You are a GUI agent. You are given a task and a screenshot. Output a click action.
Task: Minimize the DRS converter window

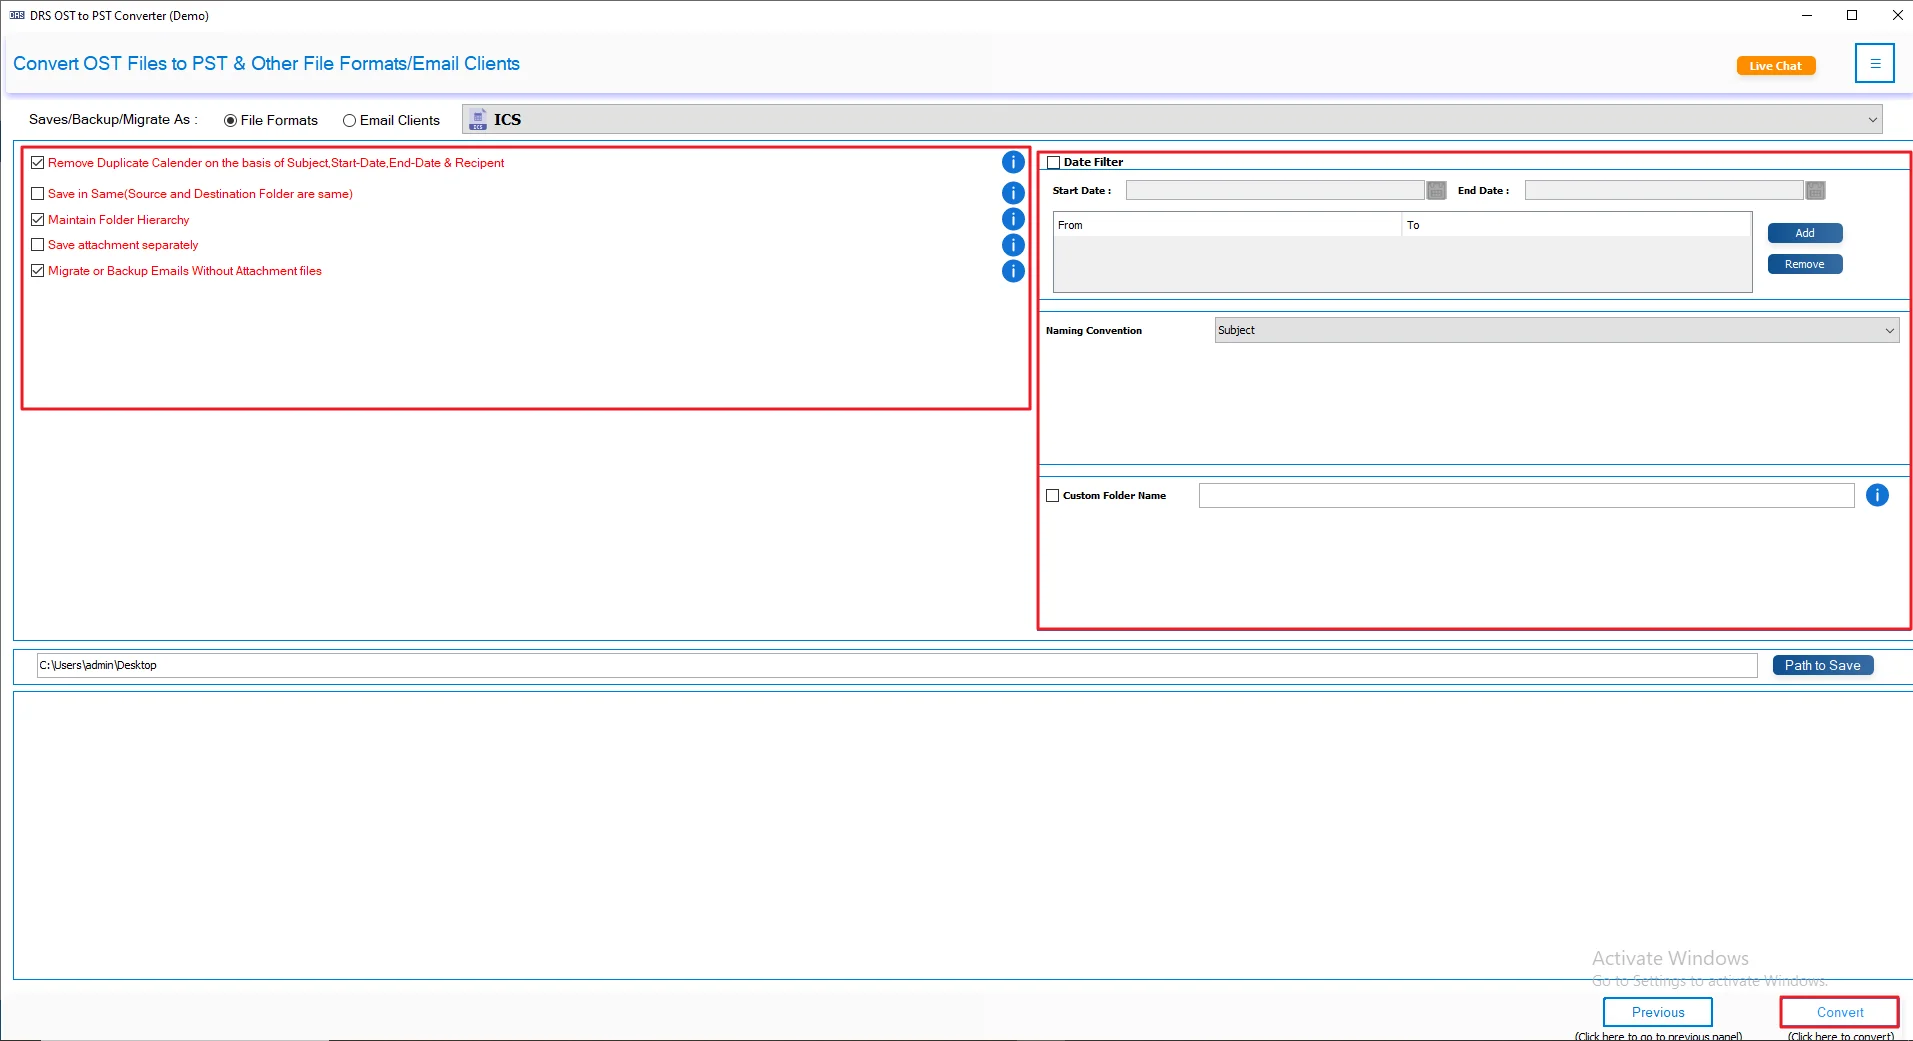click(x=1807, y=15)
